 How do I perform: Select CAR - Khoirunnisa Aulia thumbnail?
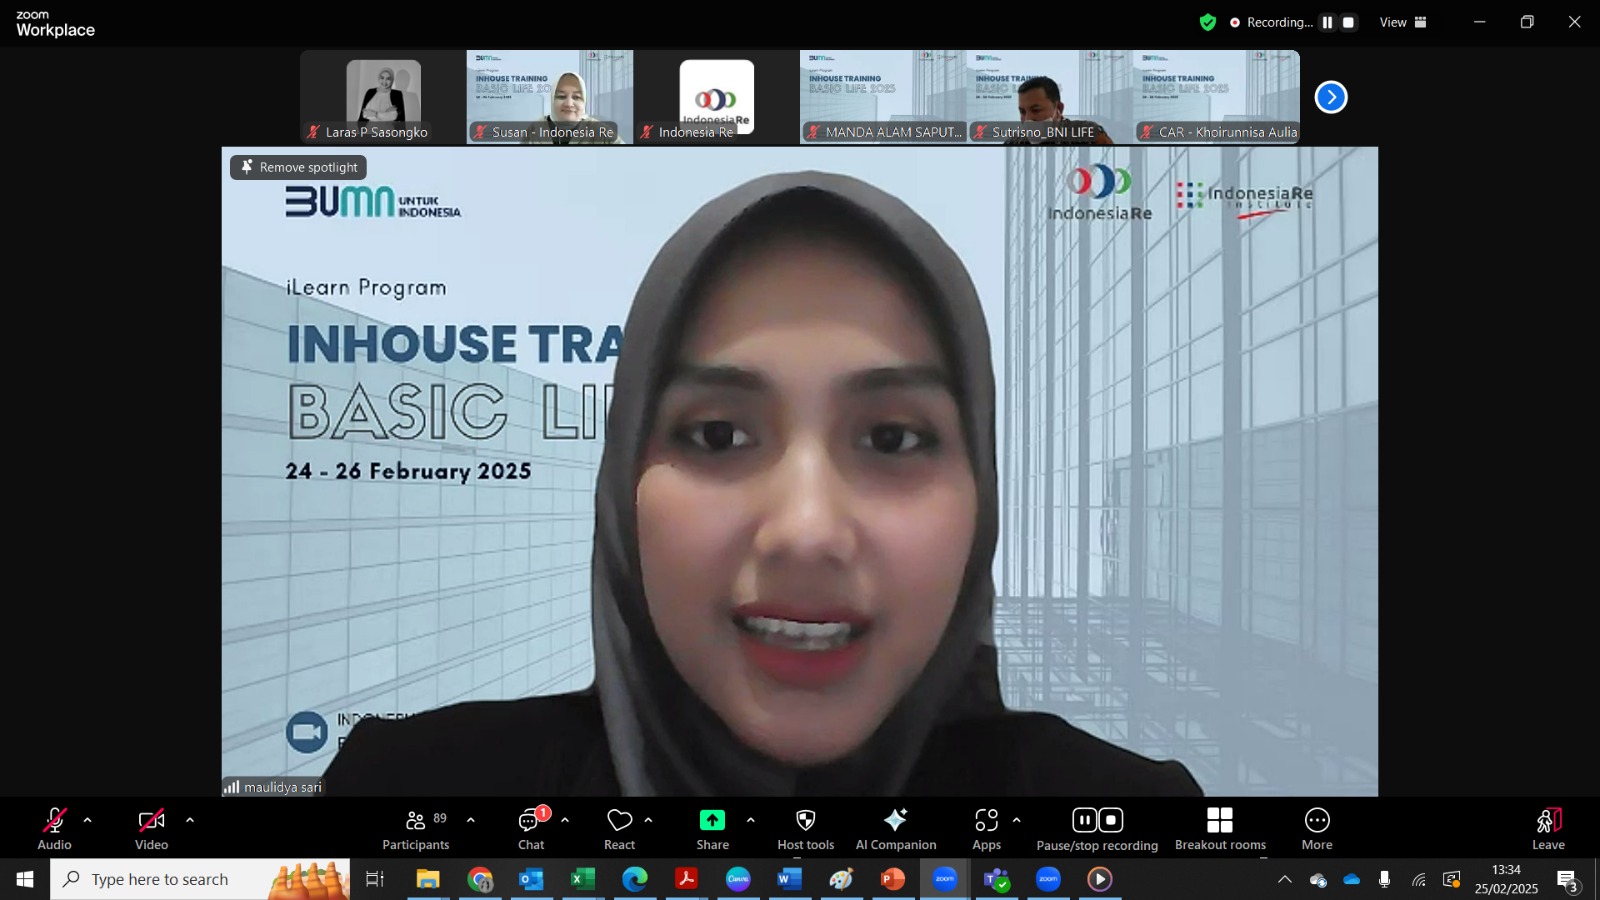tap(1217, 97)
